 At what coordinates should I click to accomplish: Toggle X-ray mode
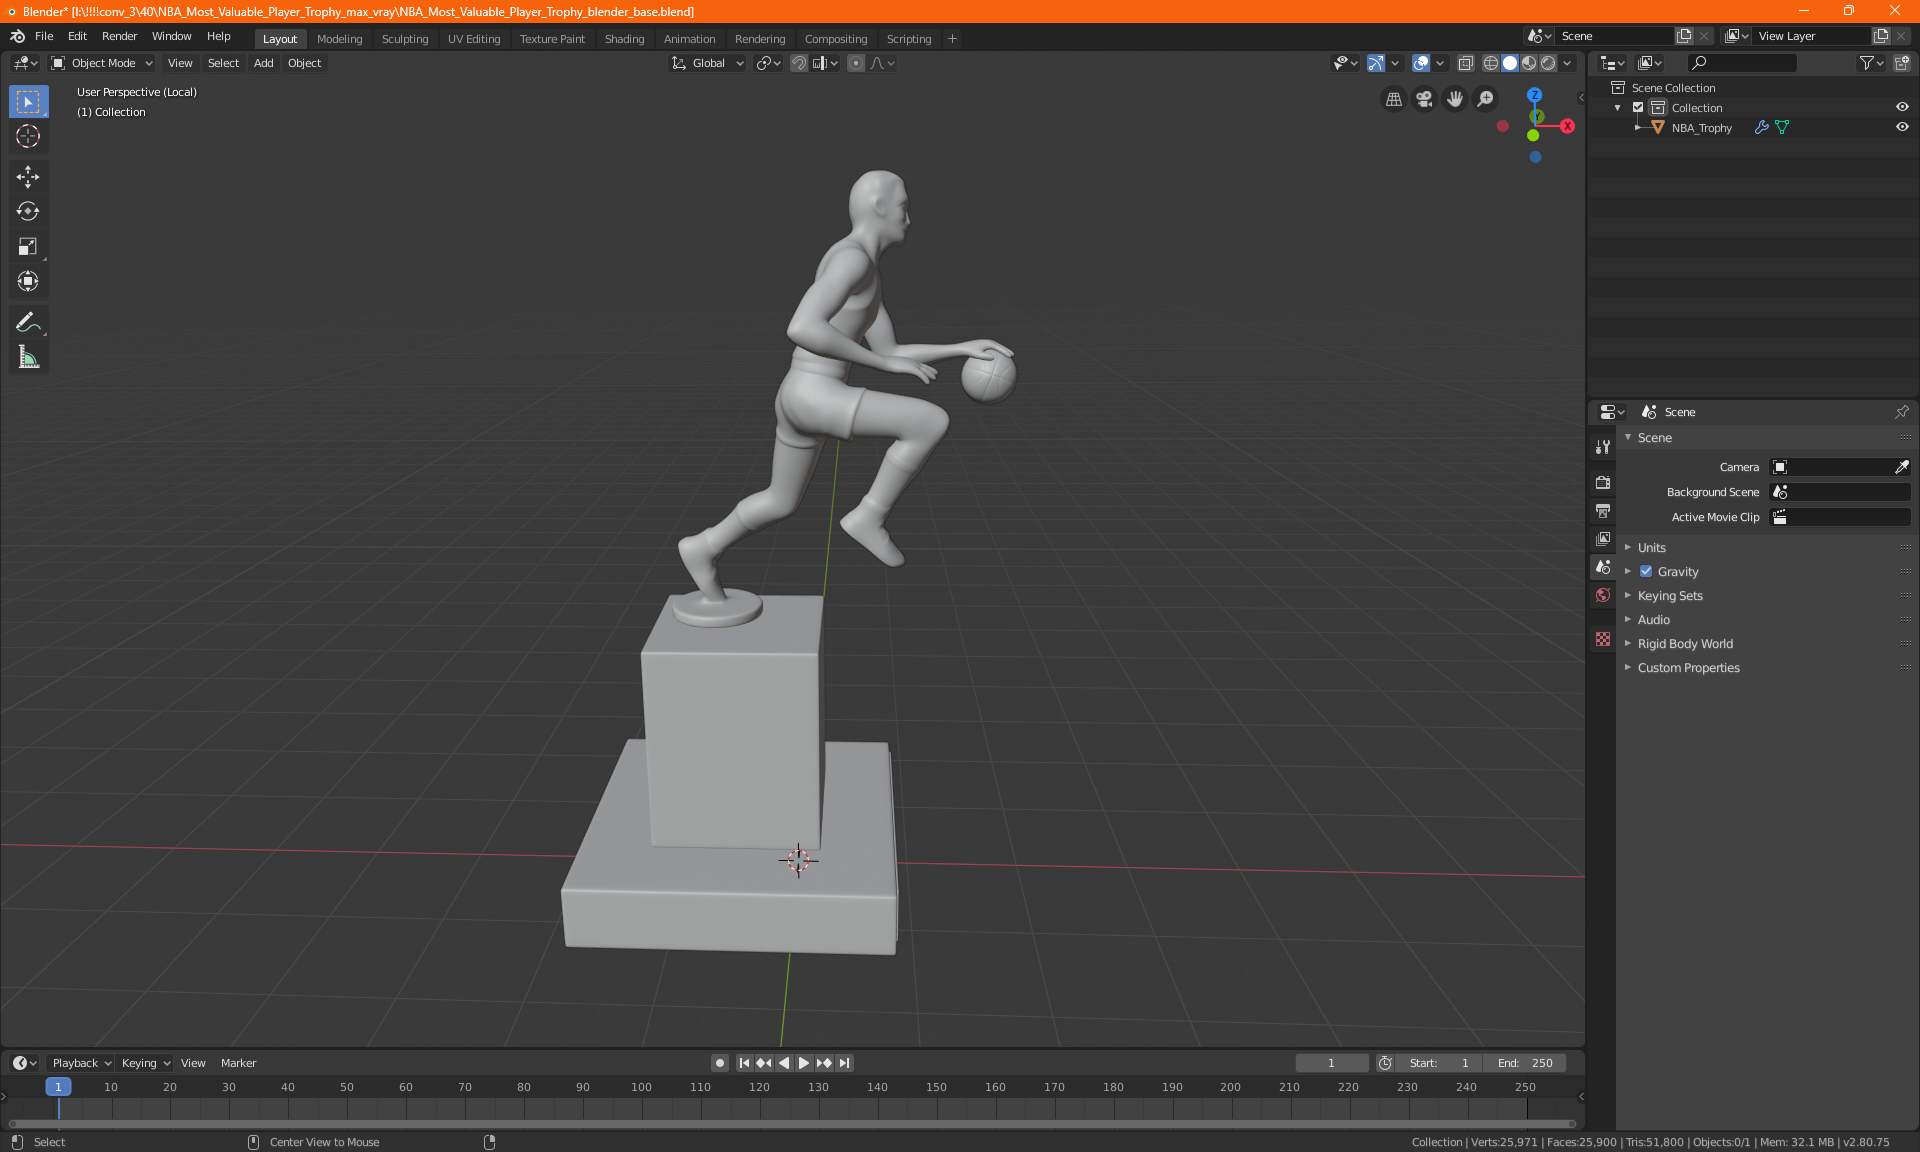[1466, 63]
